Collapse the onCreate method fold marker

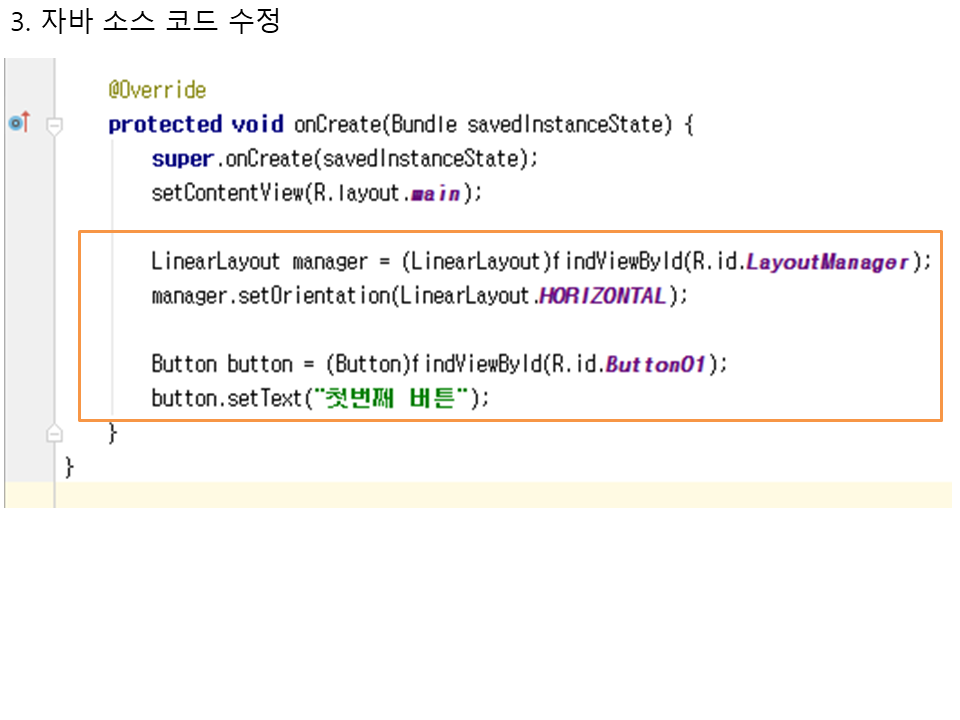pos(54,125)
